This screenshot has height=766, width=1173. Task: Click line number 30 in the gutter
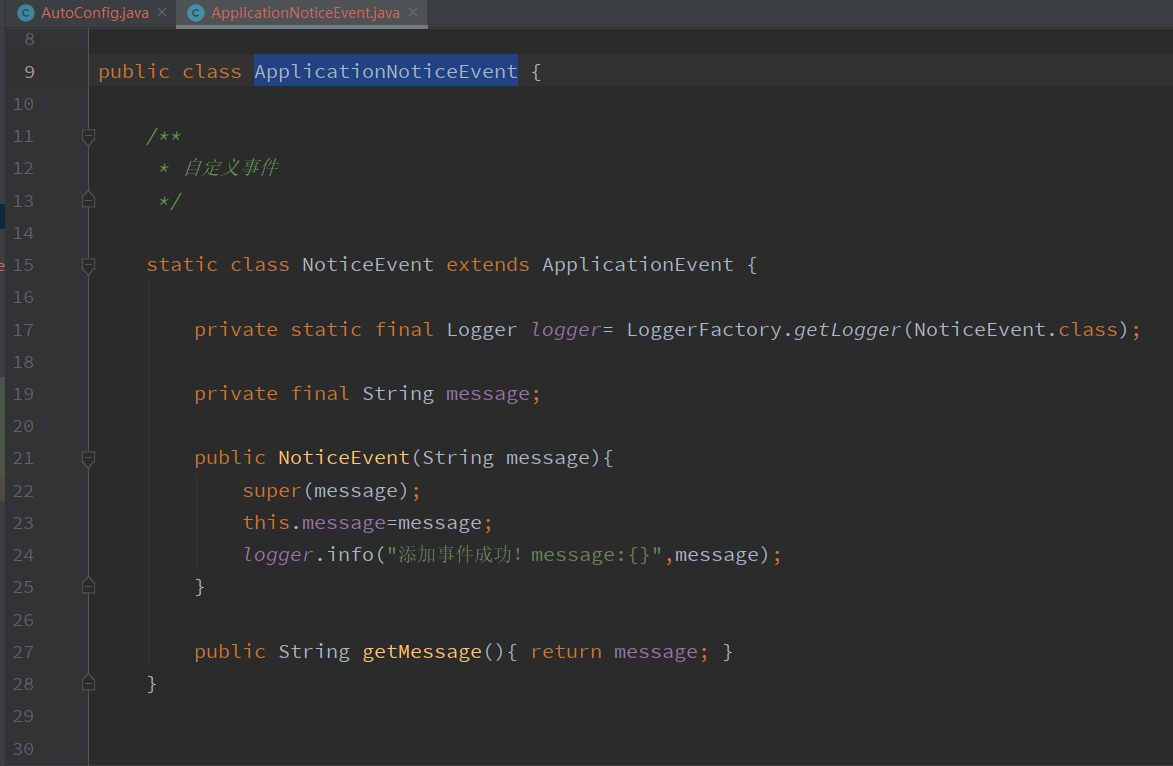(23, 749)
